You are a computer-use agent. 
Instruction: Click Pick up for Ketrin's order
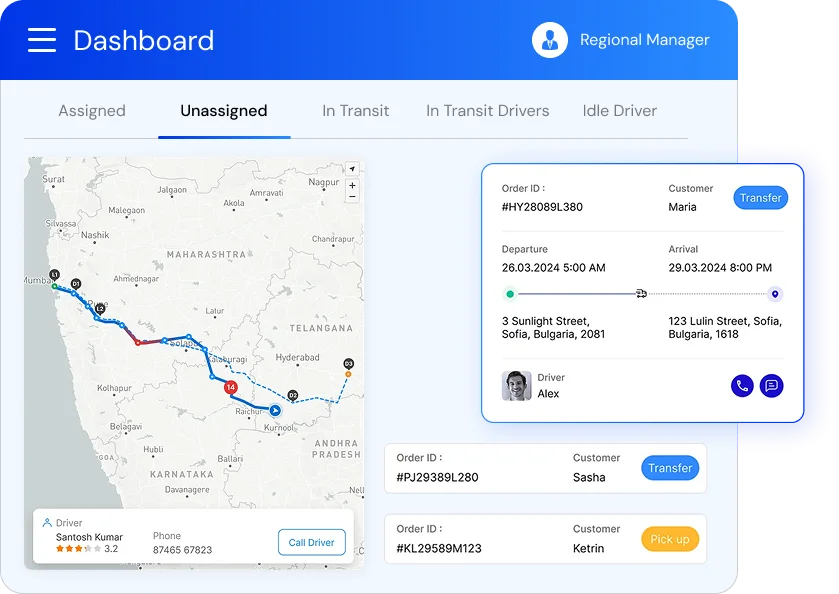[x=669, y=538]
